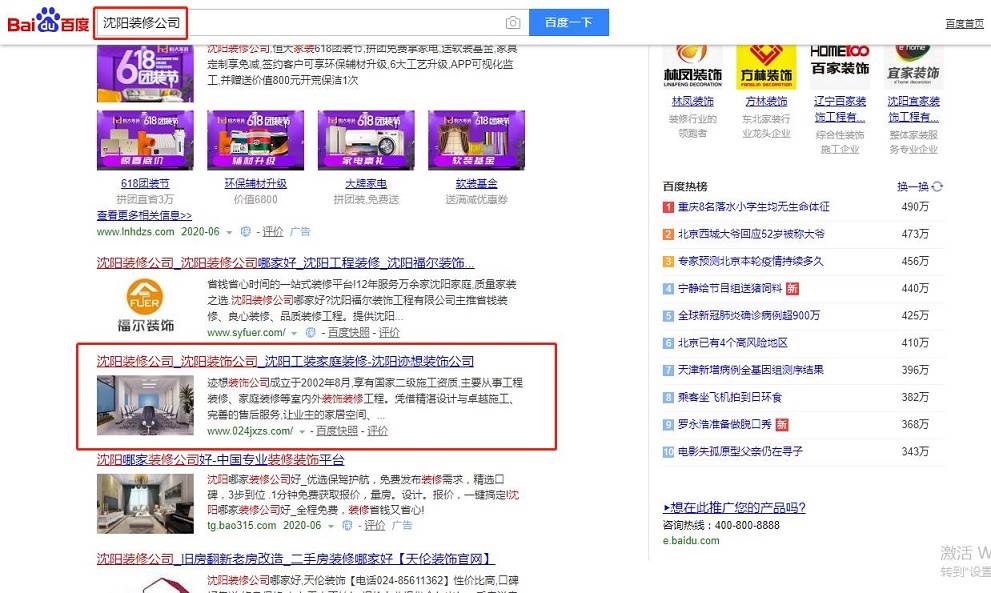Image resolution: width=991 pixels, height=593 pixels.
Task: Expand dropdown arrow next to tg.bao315.com
Action: click(331, 526)
